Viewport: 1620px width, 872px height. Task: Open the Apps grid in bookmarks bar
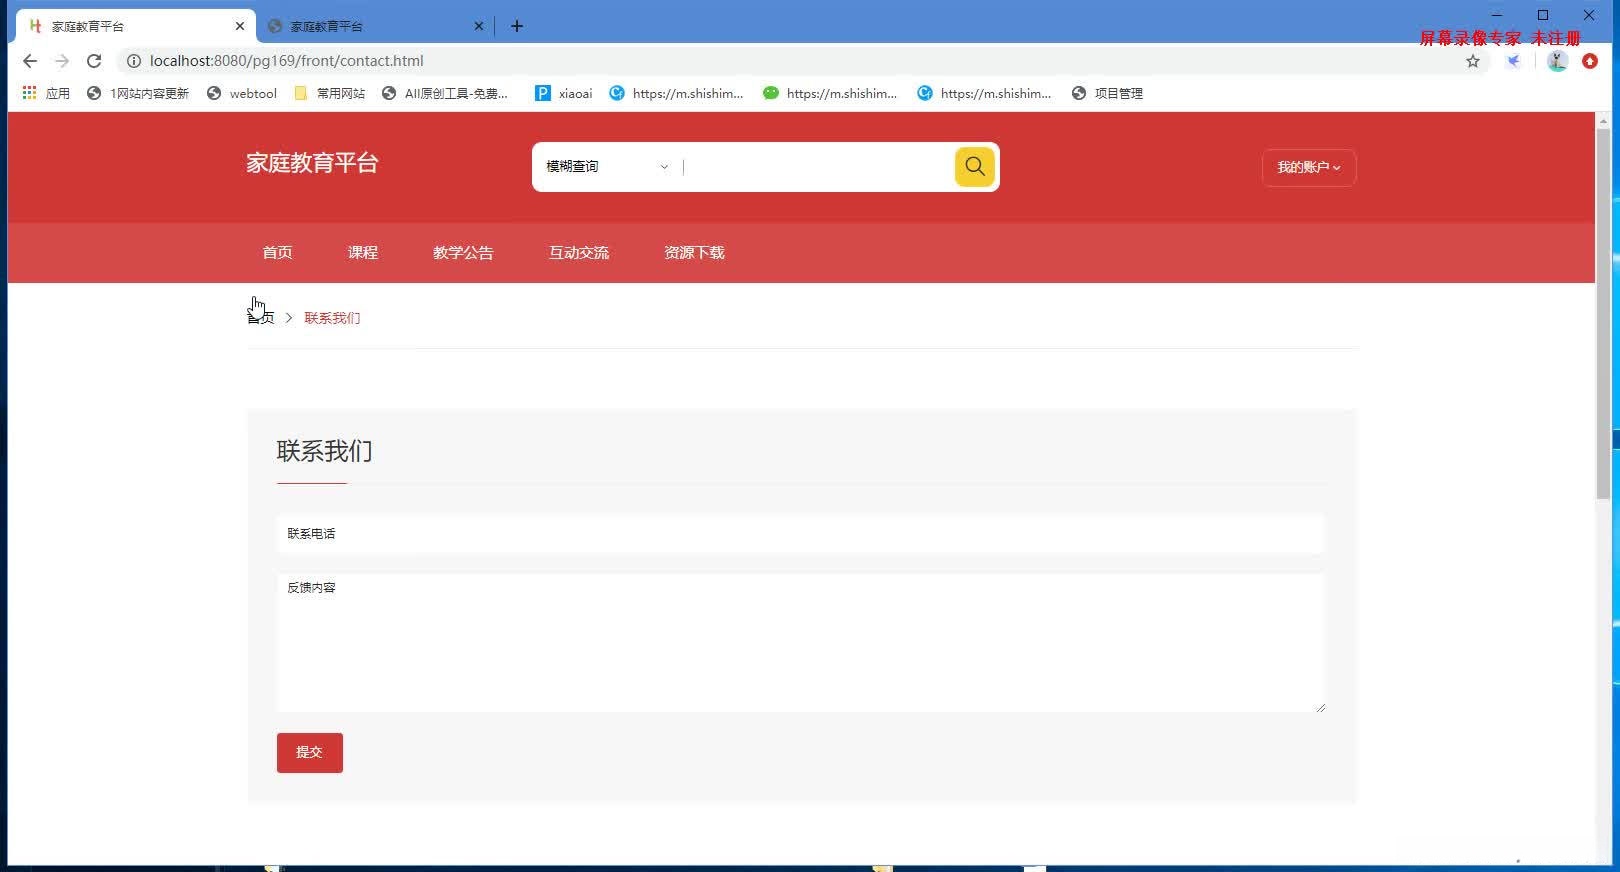pos(46,93)
